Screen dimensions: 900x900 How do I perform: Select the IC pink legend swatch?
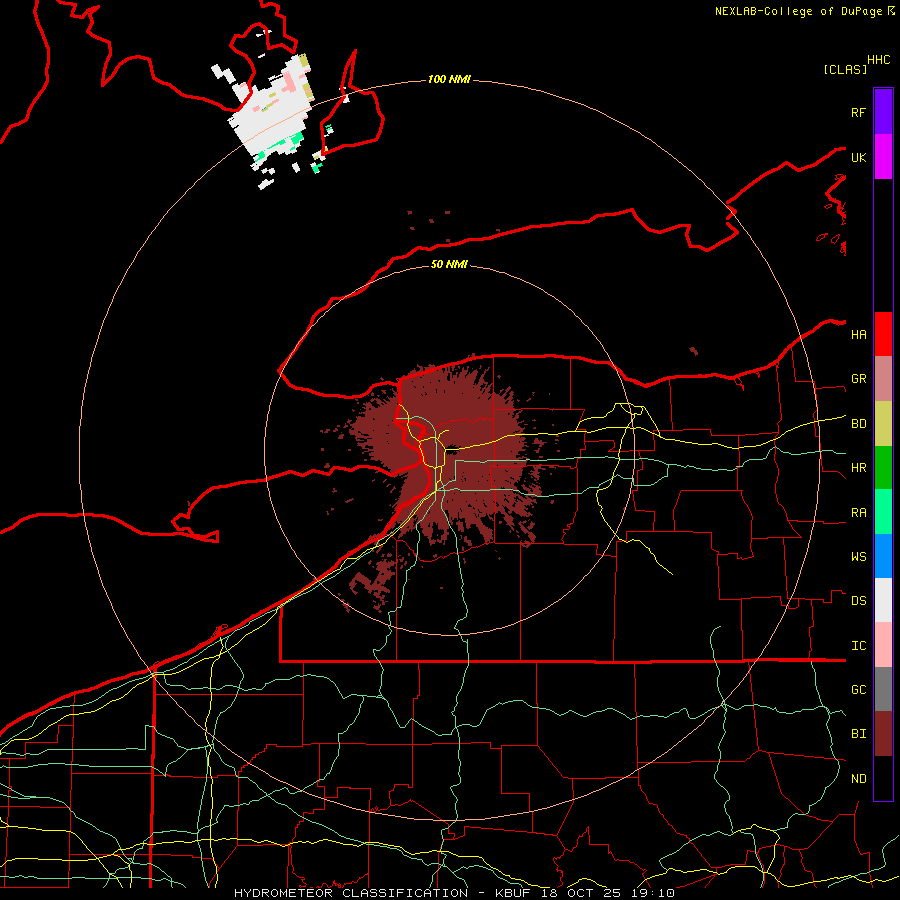coord(883,645)
